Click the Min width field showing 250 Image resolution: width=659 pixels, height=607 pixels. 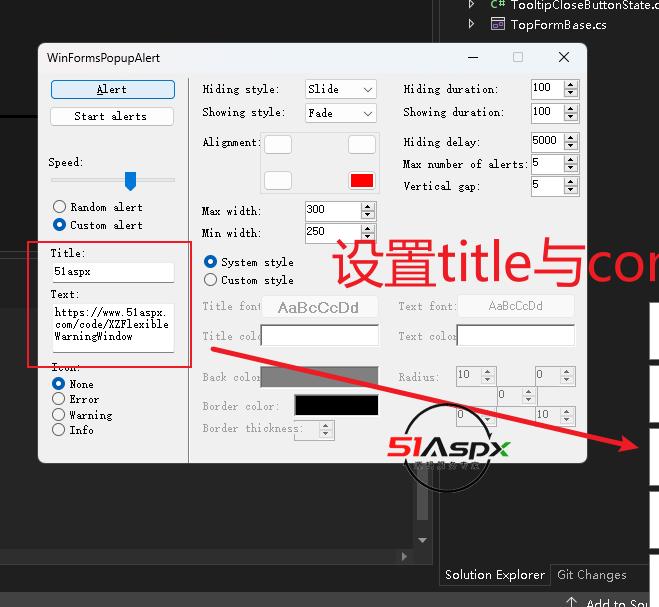pos(332,232)
